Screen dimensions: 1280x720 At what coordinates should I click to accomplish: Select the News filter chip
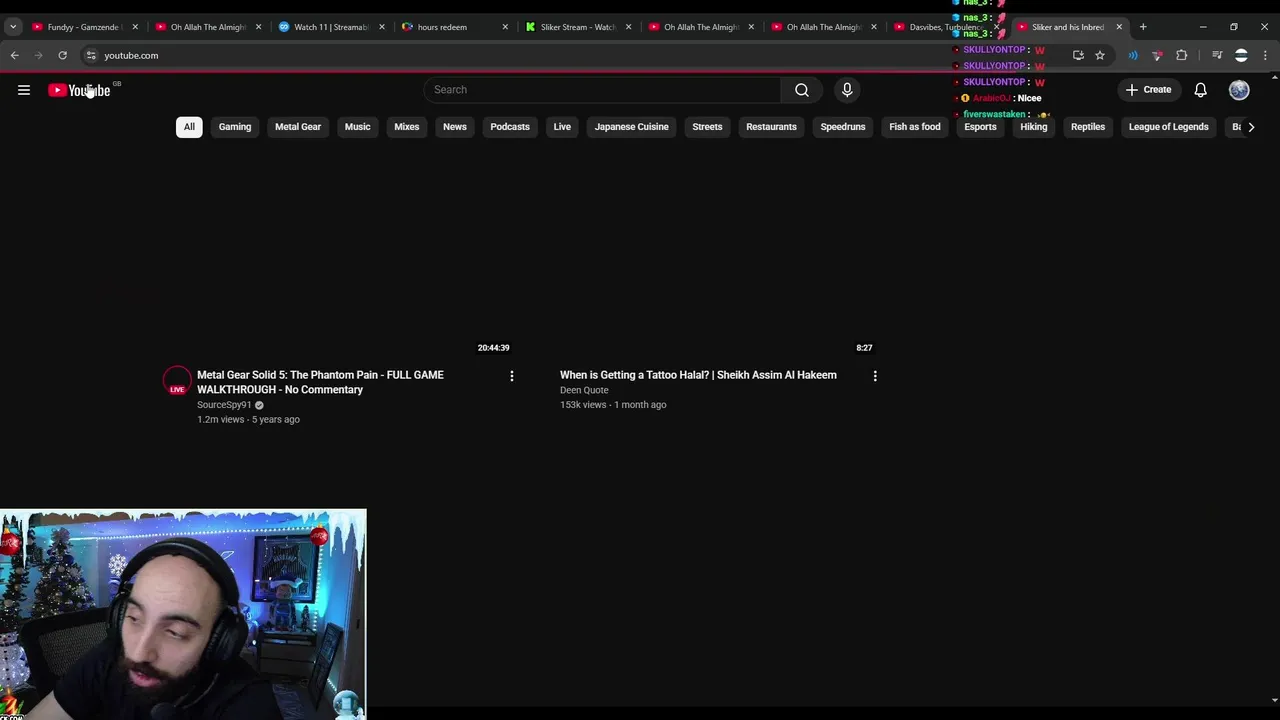point(455,127)
